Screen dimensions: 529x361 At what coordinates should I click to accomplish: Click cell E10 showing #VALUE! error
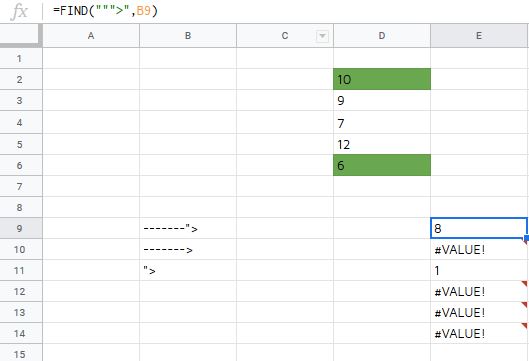(480, 249)
